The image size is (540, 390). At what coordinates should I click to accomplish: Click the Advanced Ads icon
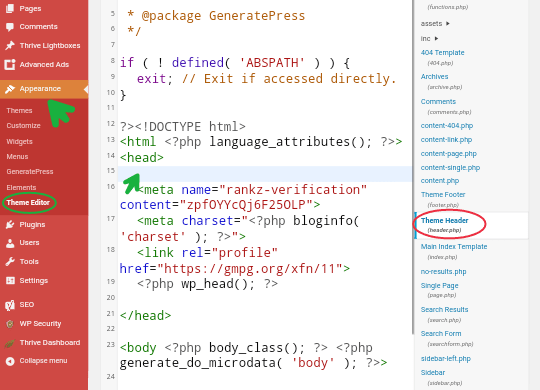point(10,64)
